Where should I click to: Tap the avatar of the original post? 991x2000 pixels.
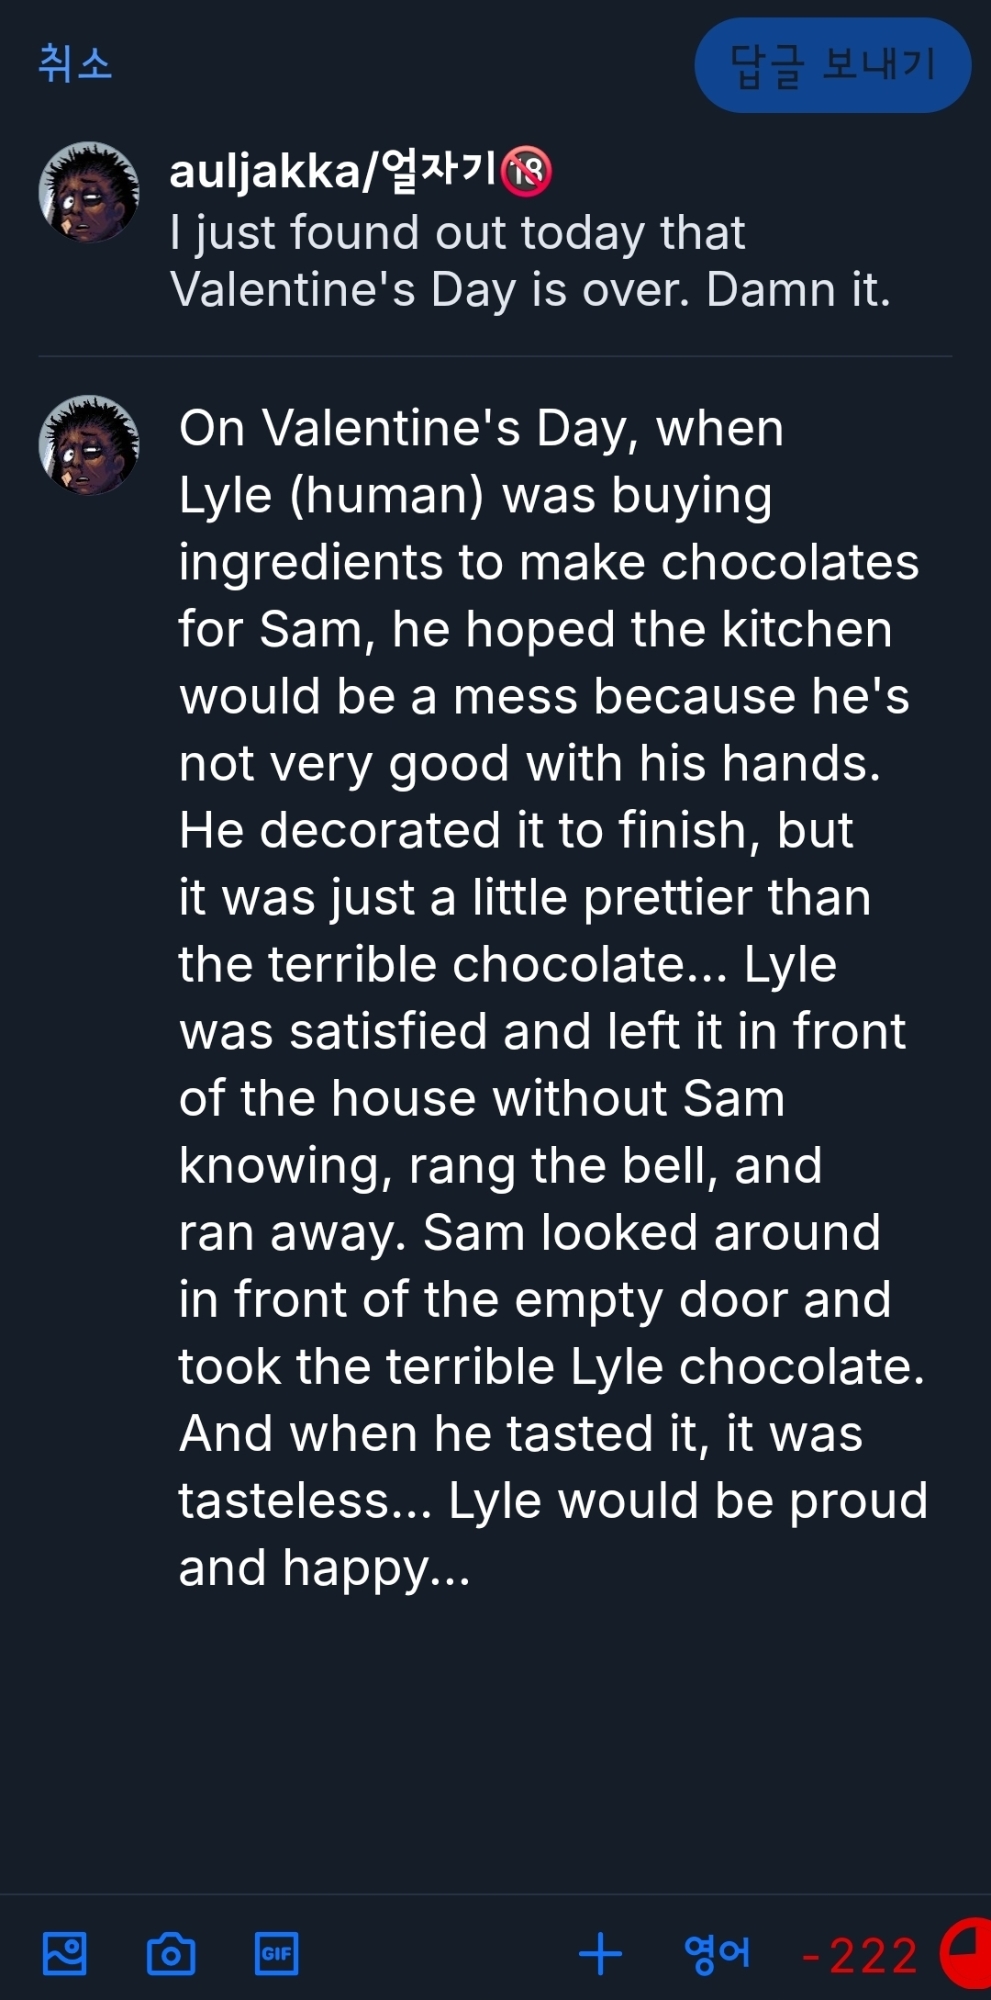89,192
